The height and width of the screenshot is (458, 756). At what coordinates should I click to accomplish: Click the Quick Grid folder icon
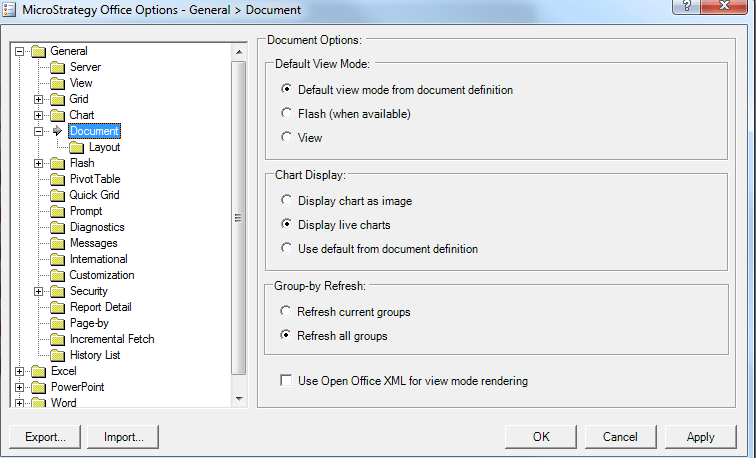pyautogui.click(x=57, y=195)
